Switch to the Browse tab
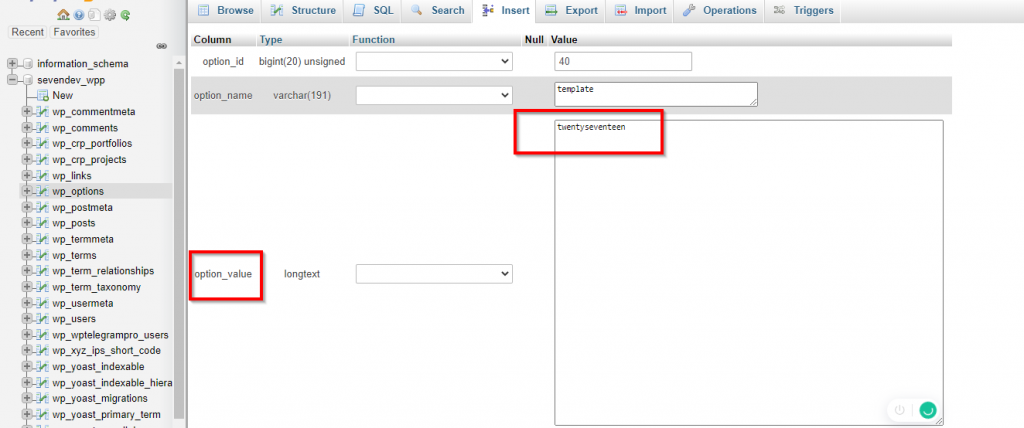1024x428 pixels. [225, 10]
